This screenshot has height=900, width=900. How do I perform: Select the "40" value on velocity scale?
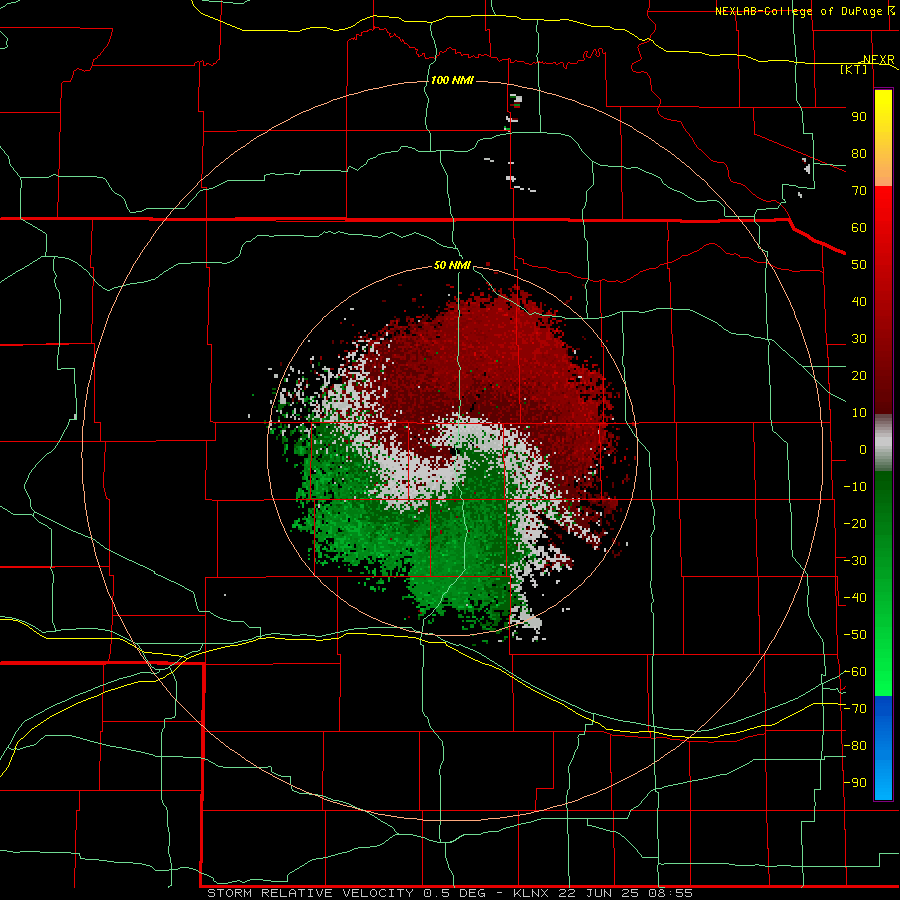pos(859,302)
